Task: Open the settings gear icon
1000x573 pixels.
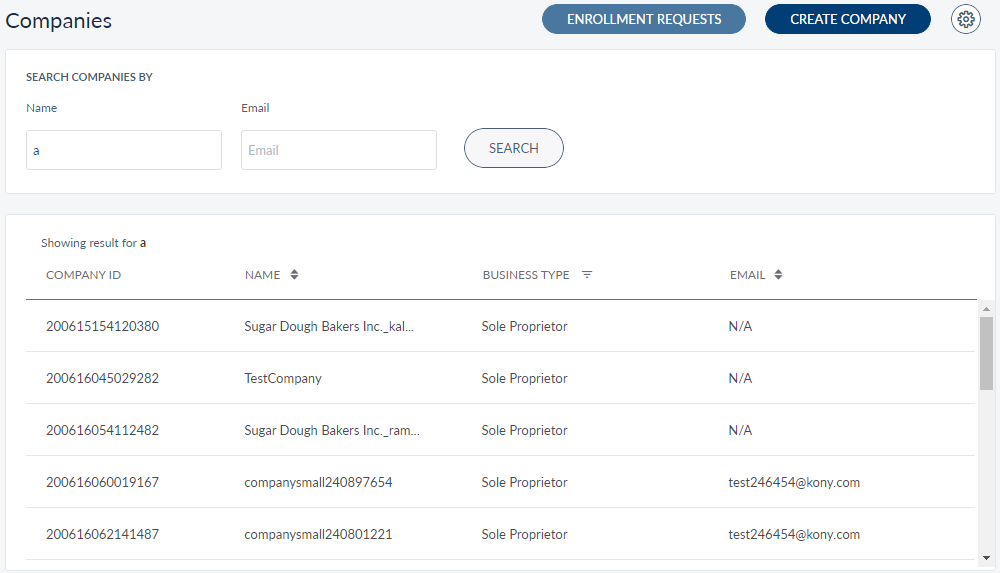Action: (x=965, y=19)
